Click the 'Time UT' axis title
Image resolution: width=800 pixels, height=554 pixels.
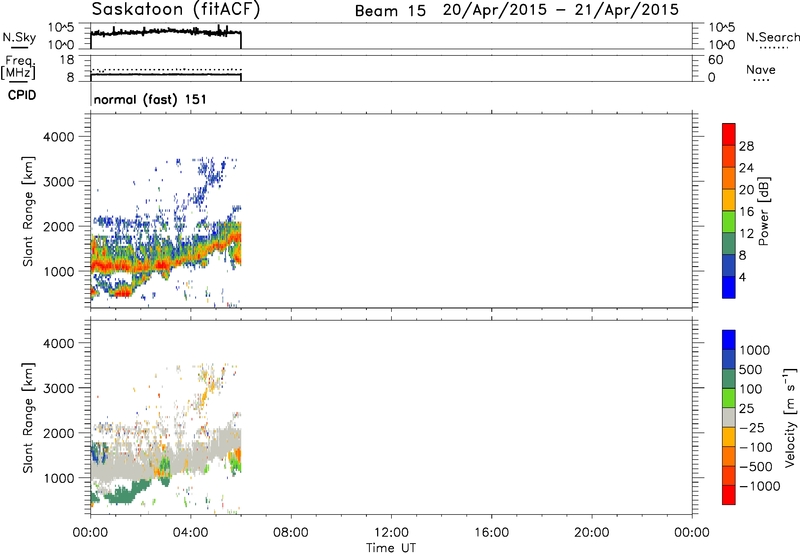(391, 548)
